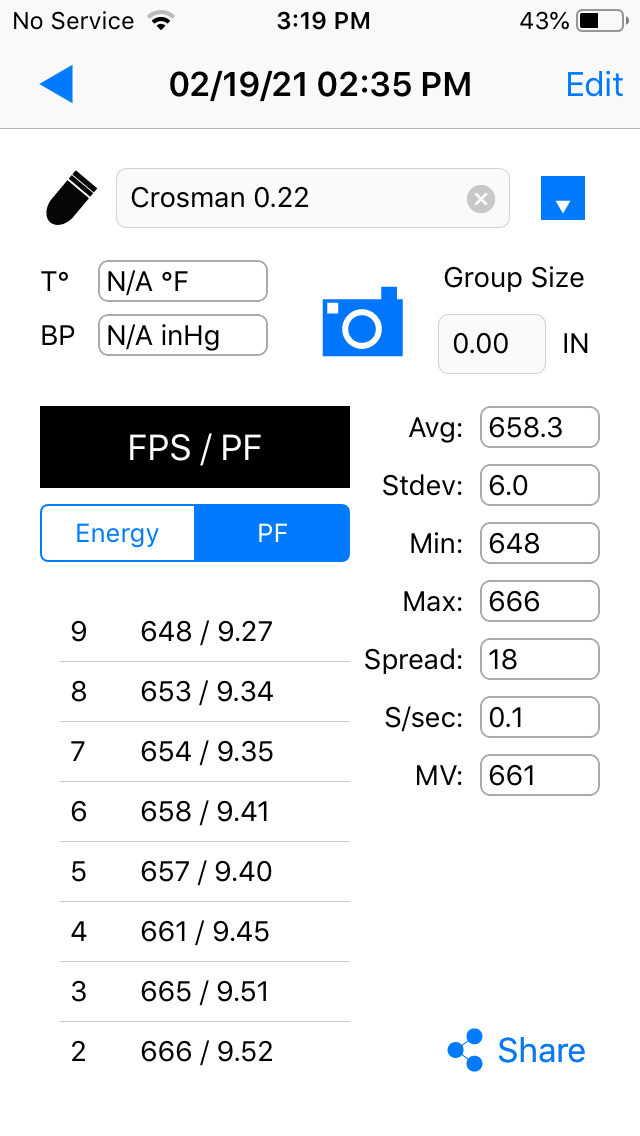
Task: Tap the Wi-Fi status icon
Action: (161, 21)
